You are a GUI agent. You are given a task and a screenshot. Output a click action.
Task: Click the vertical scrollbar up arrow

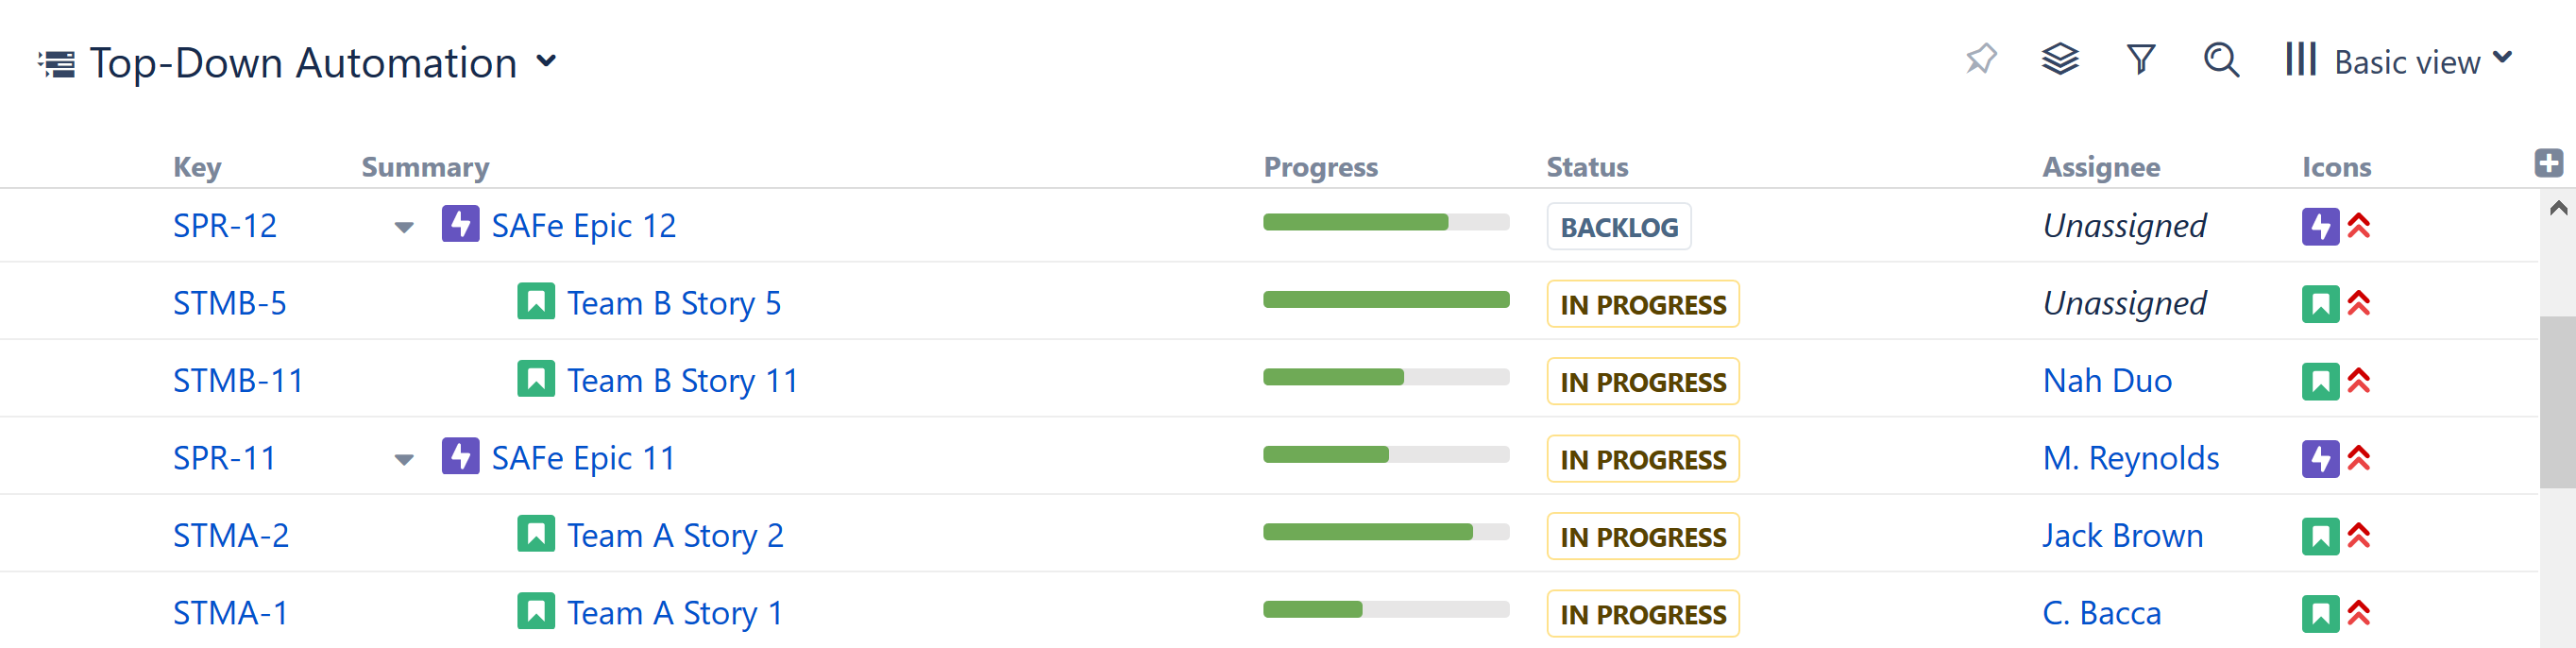pos(2558,208)
